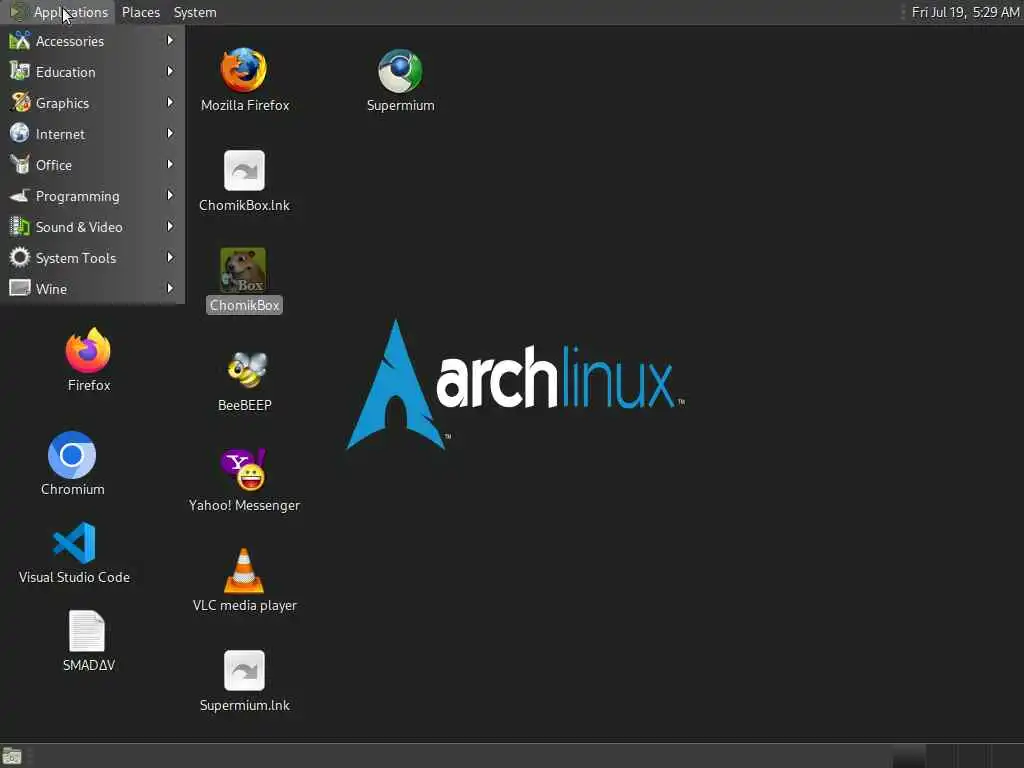The image size is (1024, 768).
Task: Click the Programming category icon
Action: coord(20,195)
